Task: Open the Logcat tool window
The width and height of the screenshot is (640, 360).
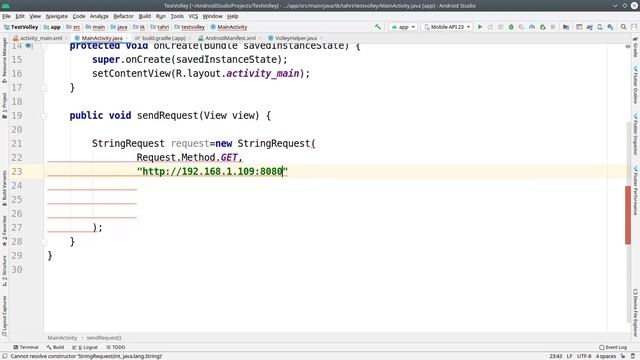Action: click(x=85, y=347)
